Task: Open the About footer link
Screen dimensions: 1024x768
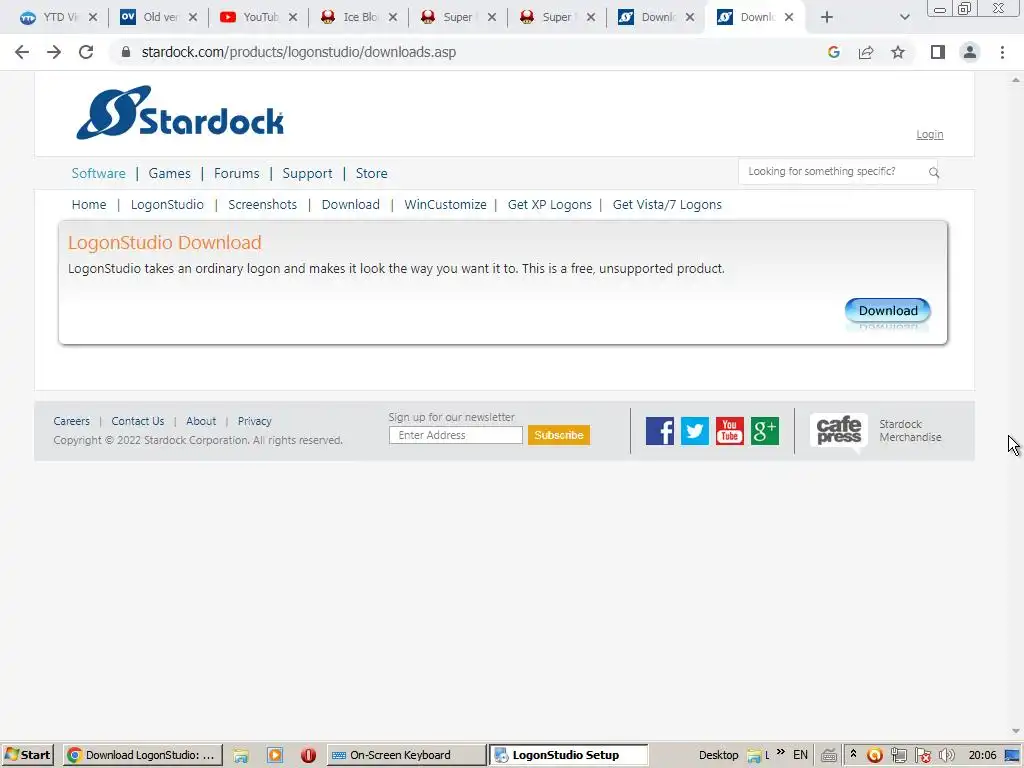Action: tap(201, 421)
